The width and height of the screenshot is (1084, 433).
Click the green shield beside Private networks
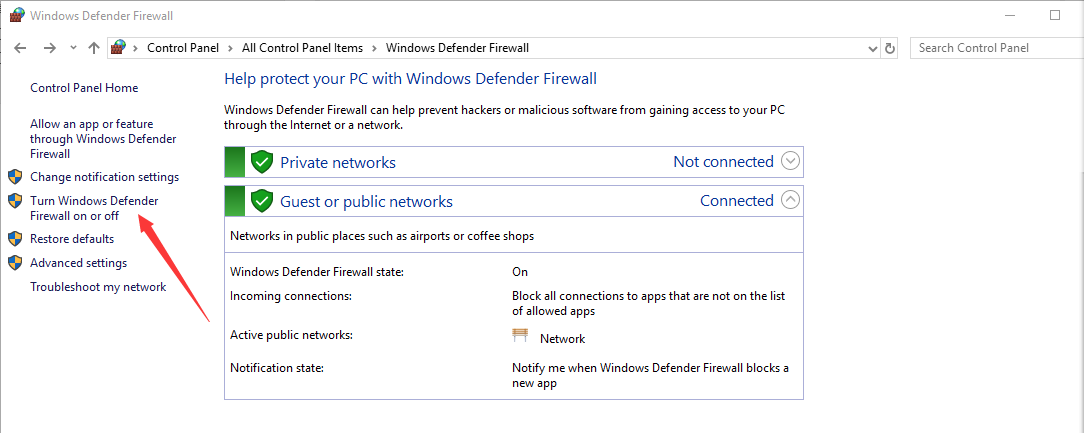tap(261, 162)
